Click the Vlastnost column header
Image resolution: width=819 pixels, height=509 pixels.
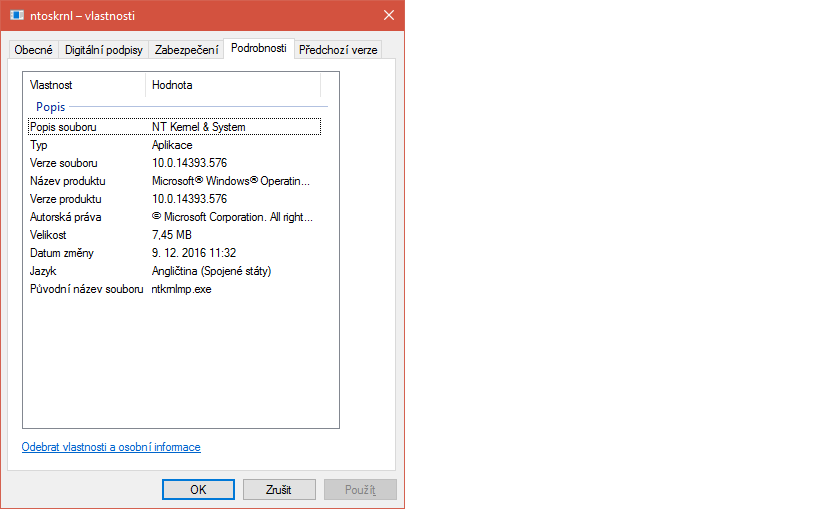(x=84, y=85)
